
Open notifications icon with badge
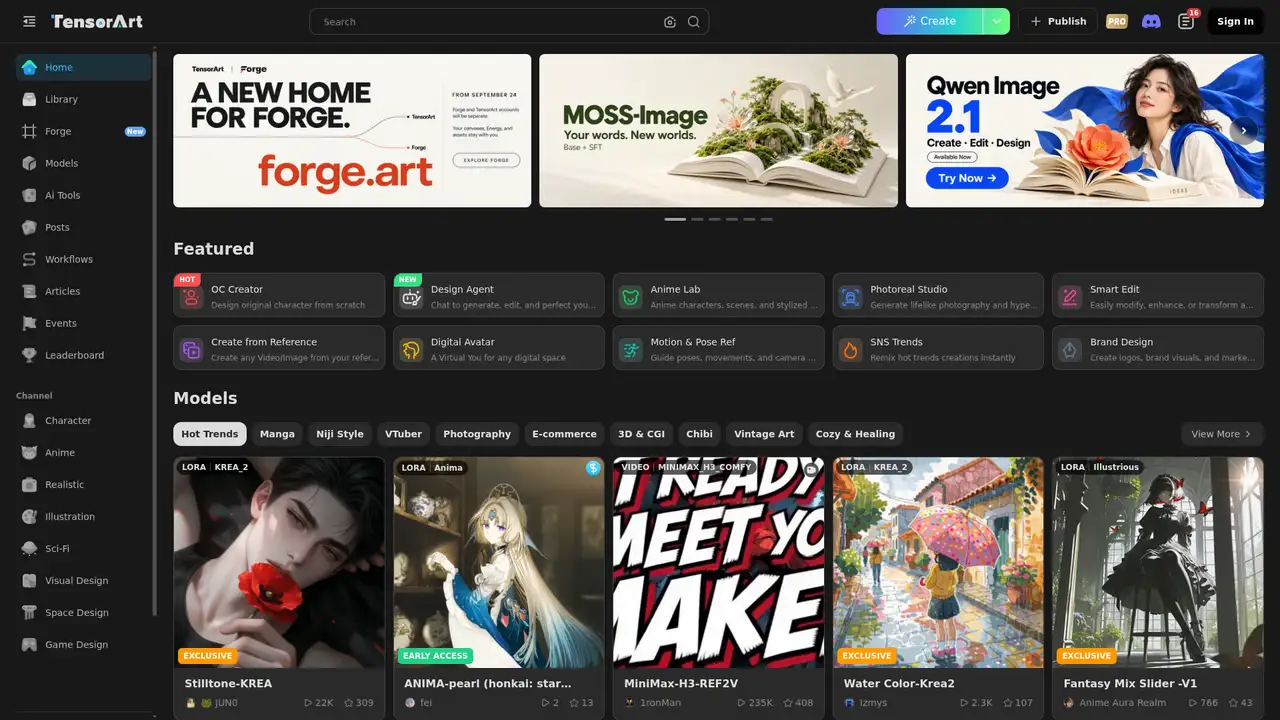point(1186,21)
